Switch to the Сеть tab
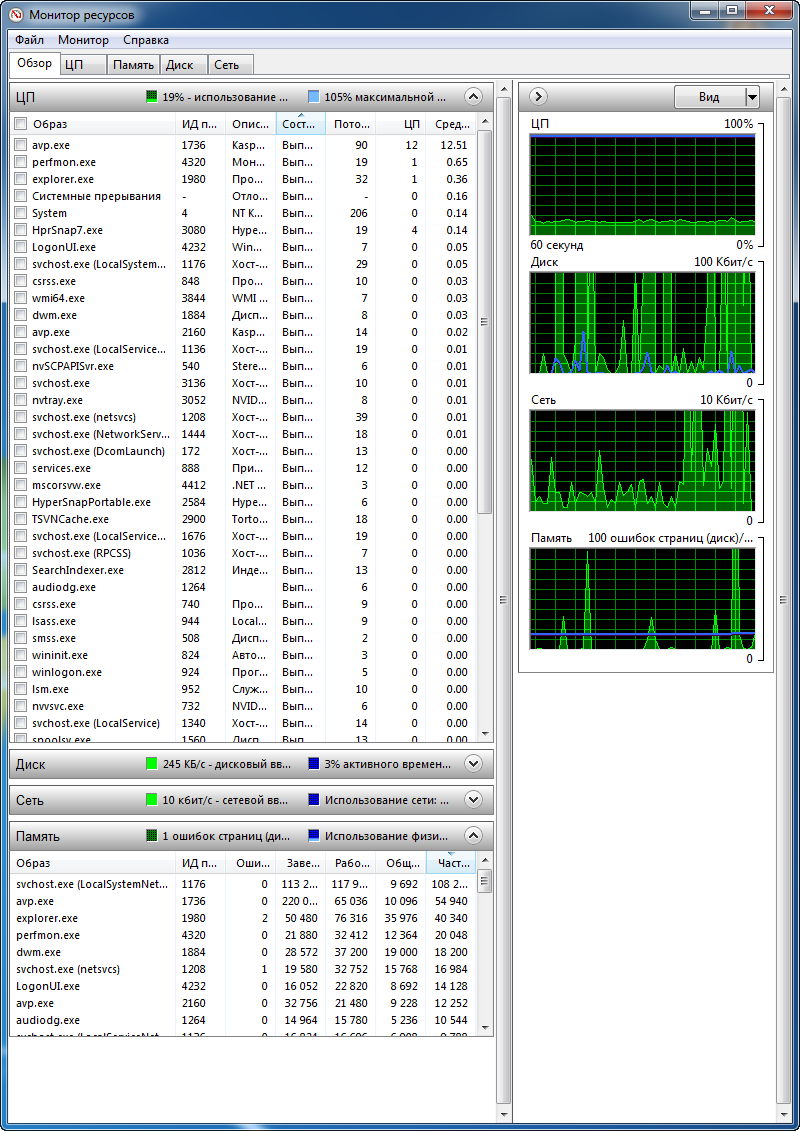The height and width of the screenshot is (1131, 800). click(231, 65)
